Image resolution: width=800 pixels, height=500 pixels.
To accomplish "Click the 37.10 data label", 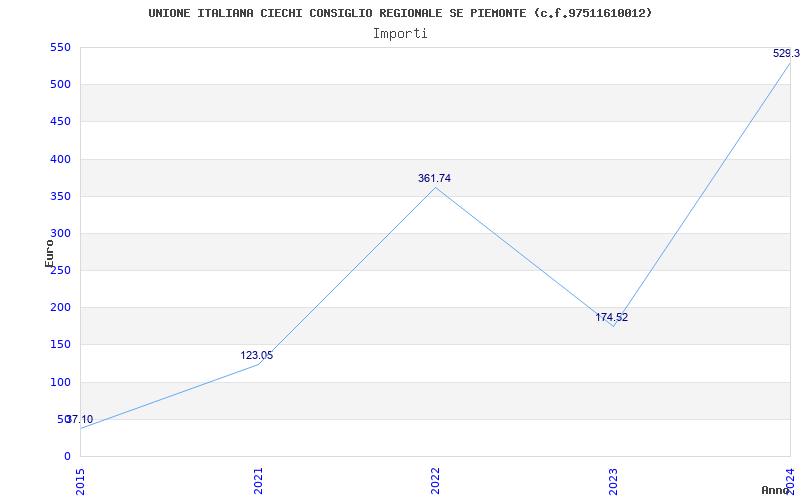I will (x=79, y=419).
